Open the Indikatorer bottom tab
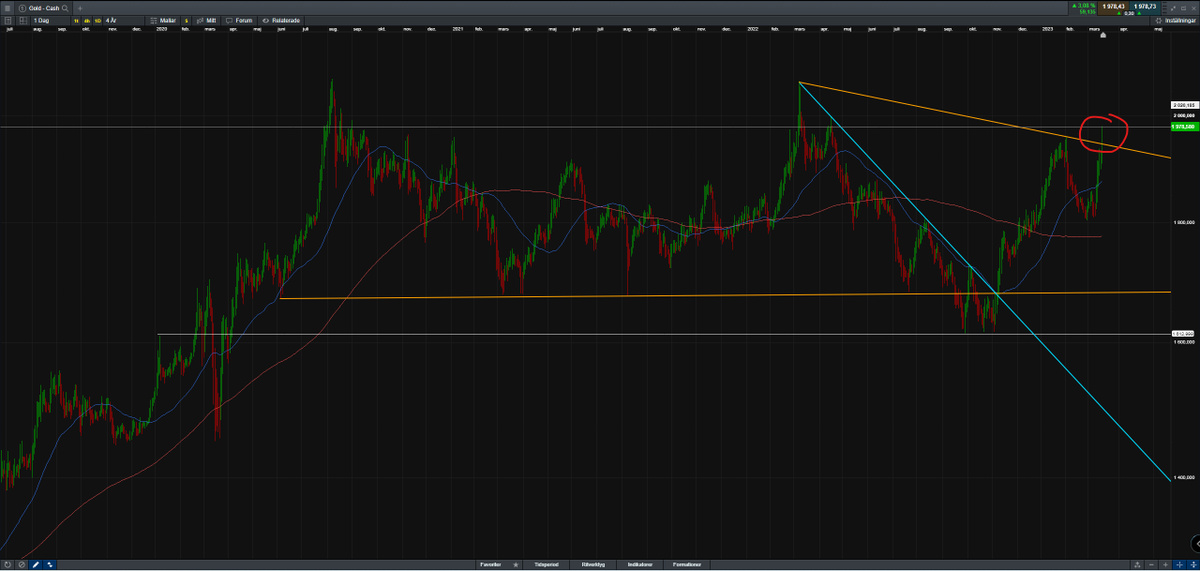This screenshot has width=1200, height=571. (x=639, y=564)
